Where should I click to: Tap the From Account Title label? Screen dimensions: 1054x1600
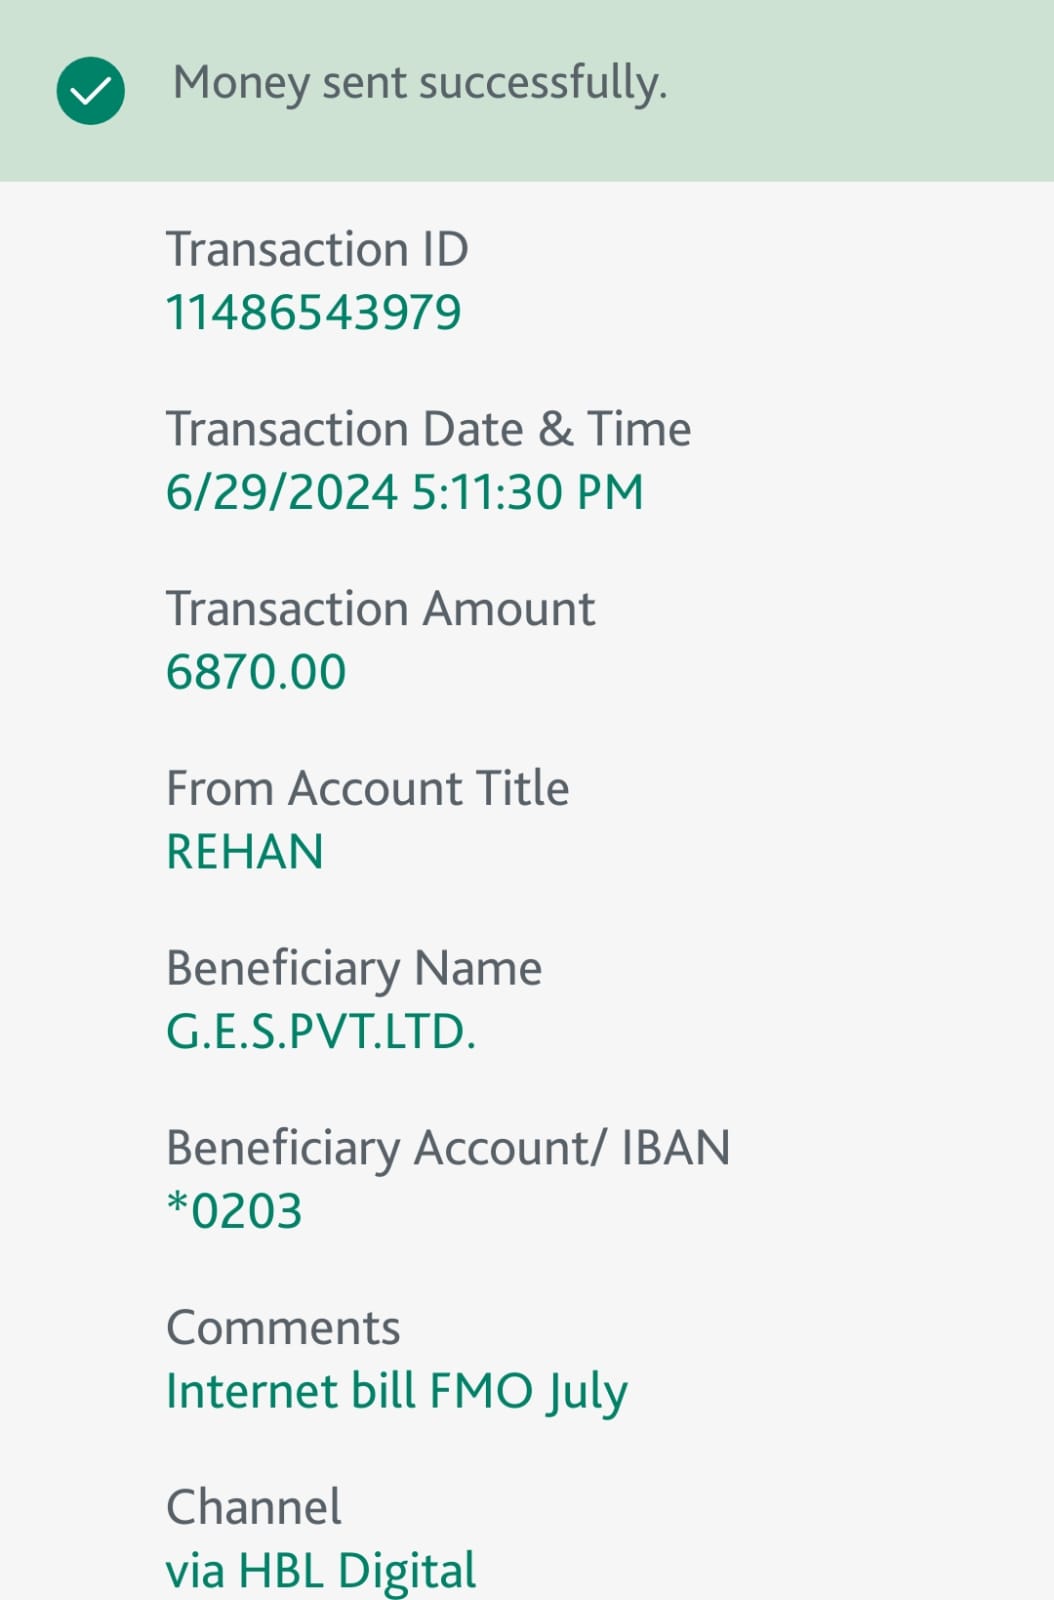(367, 788)
